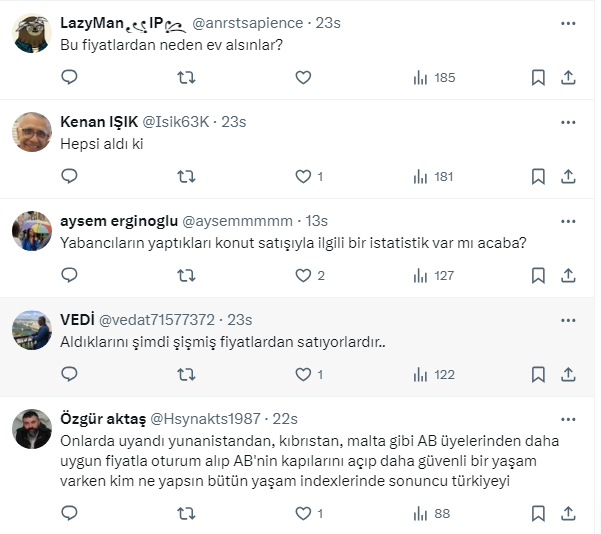This screenshot has height=534, width=601.
Task: Bookmark Özgür aktaş's tweet
Action: coord(538,513)
